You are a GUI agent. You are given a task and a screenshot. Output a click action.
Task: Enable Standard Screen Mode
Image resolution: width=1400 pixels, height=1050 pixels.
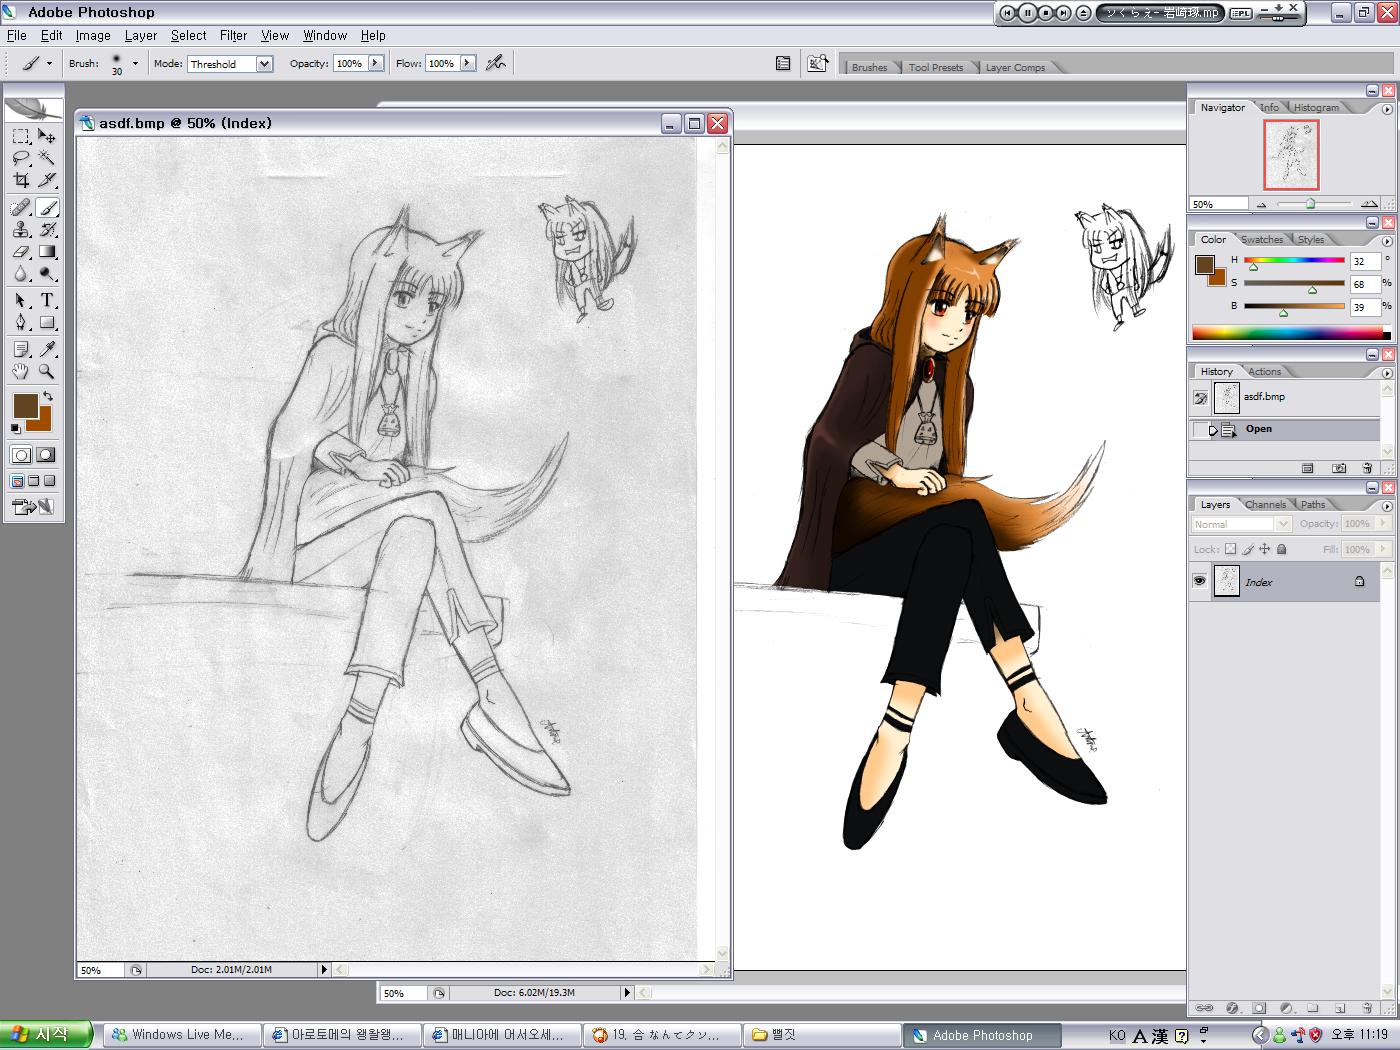[x=18, y=481]
